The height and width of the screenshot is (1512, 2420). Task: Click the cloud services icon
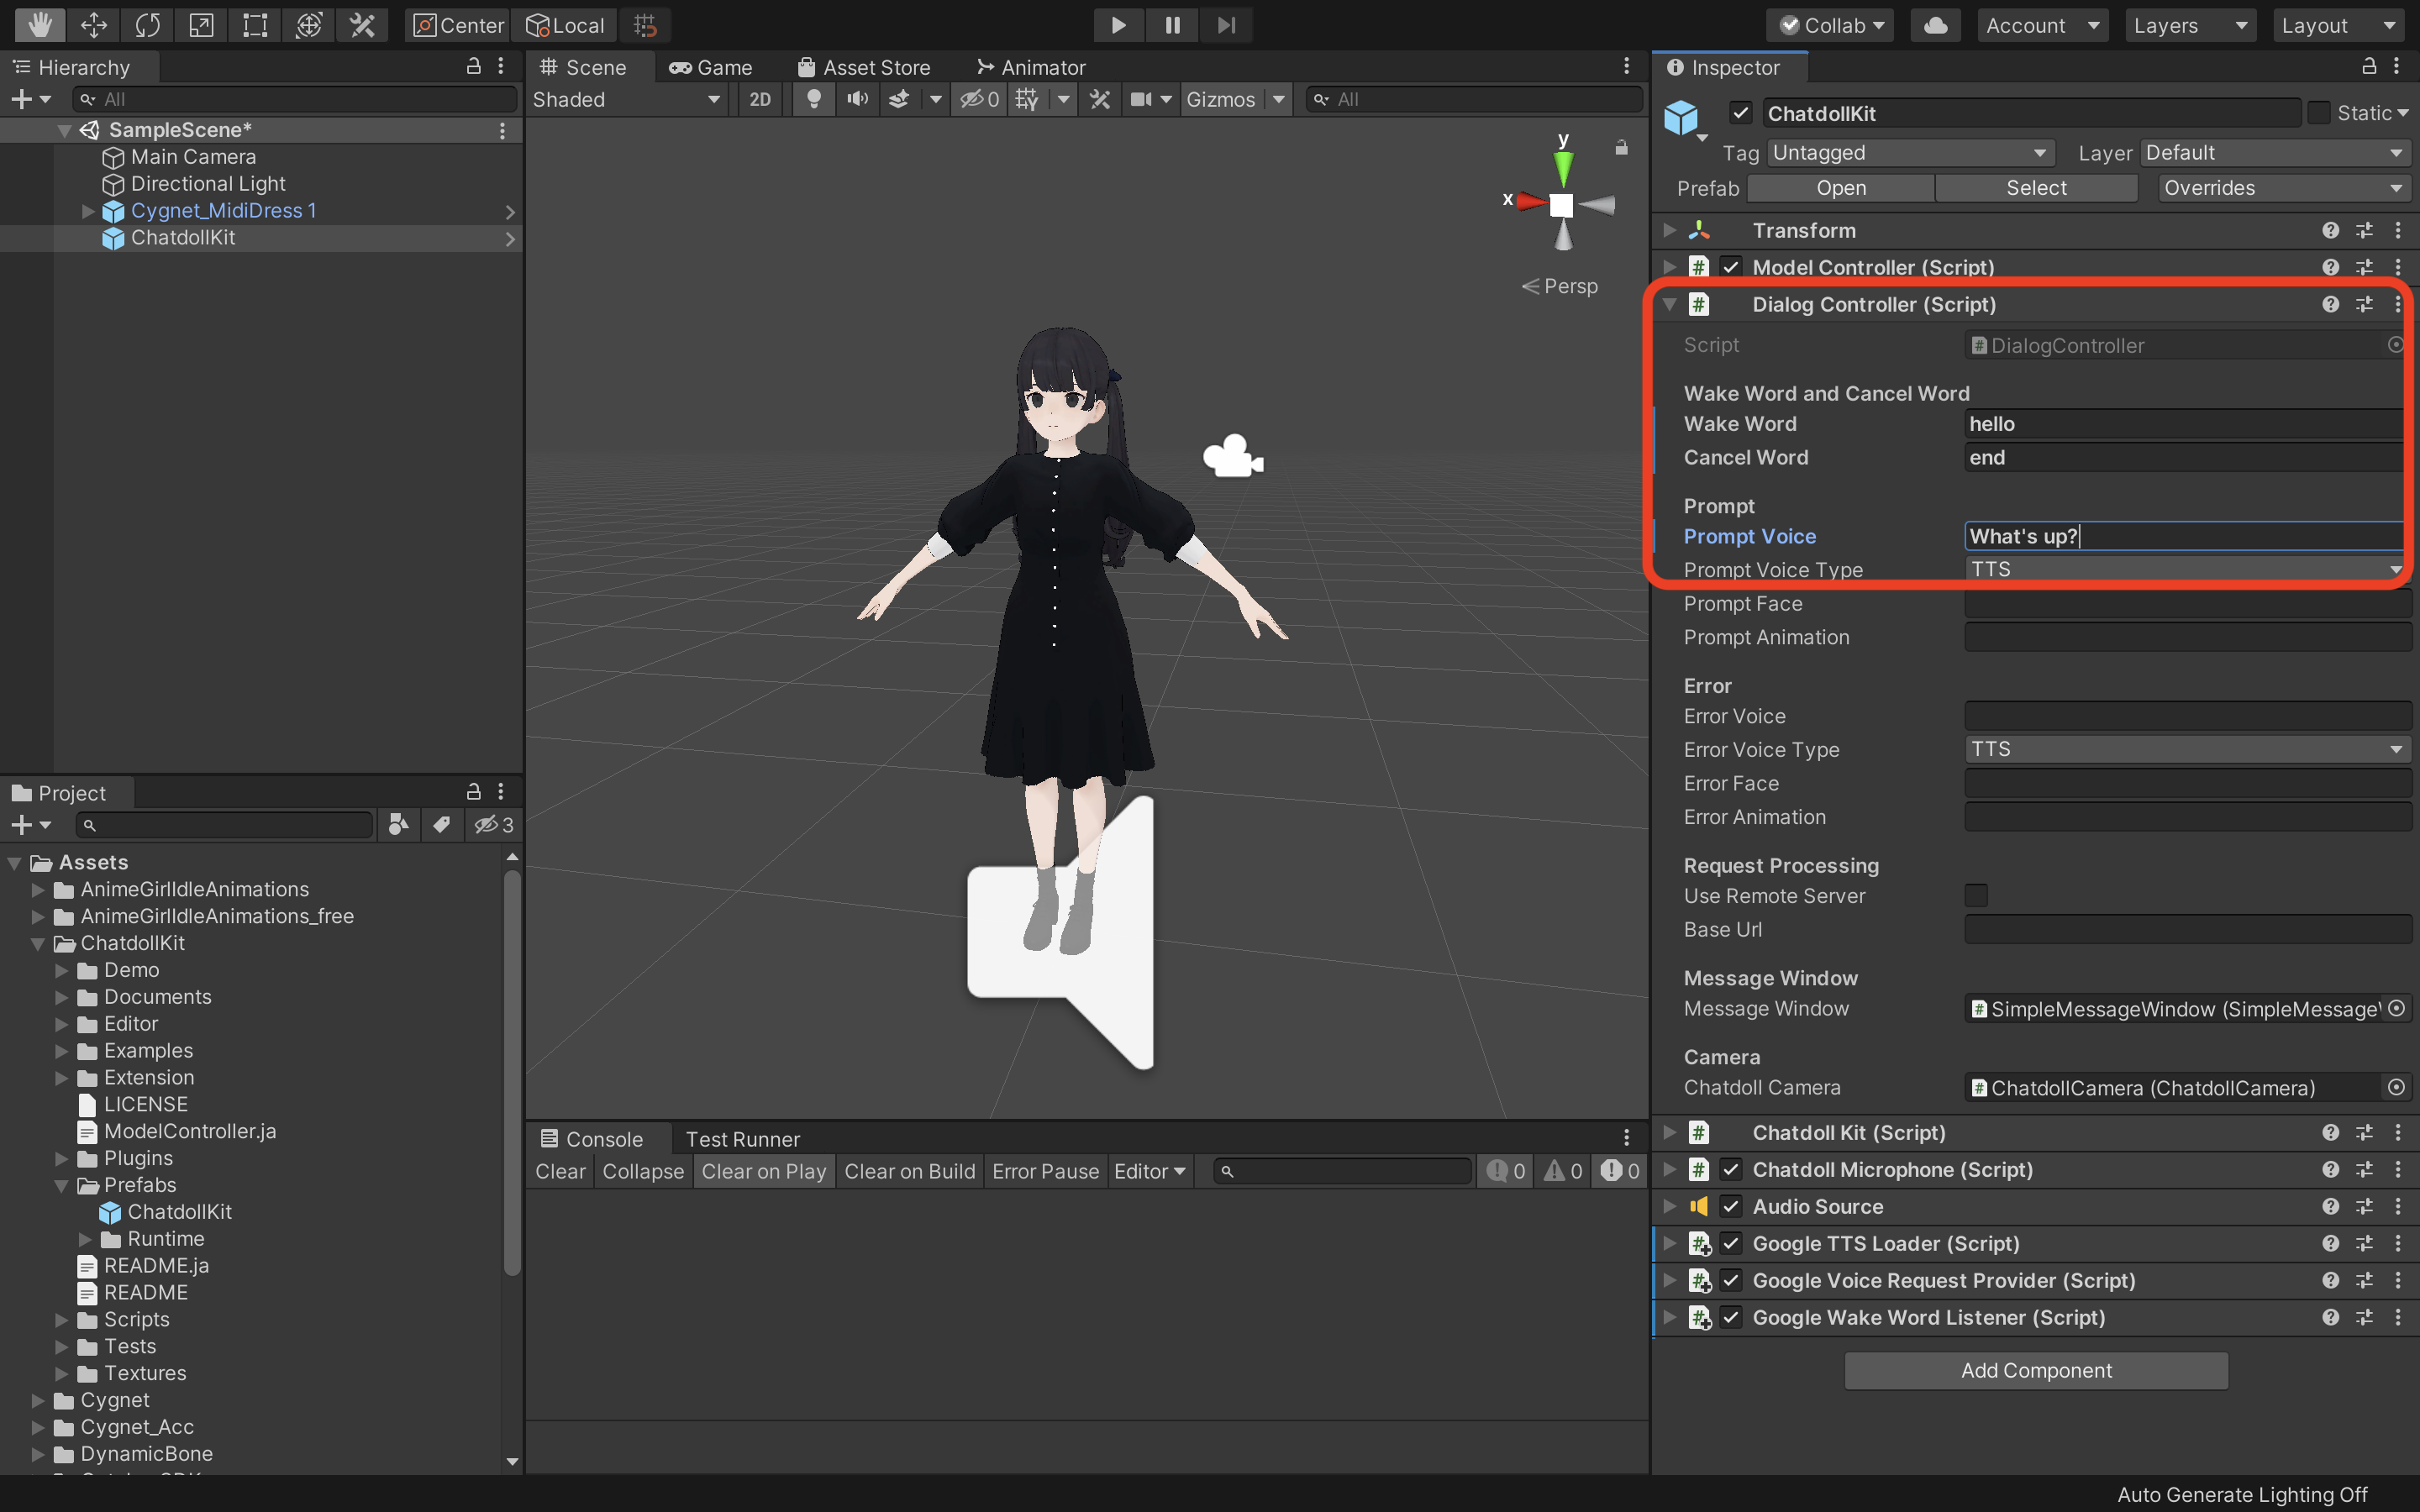click(x=1935, y=25)
